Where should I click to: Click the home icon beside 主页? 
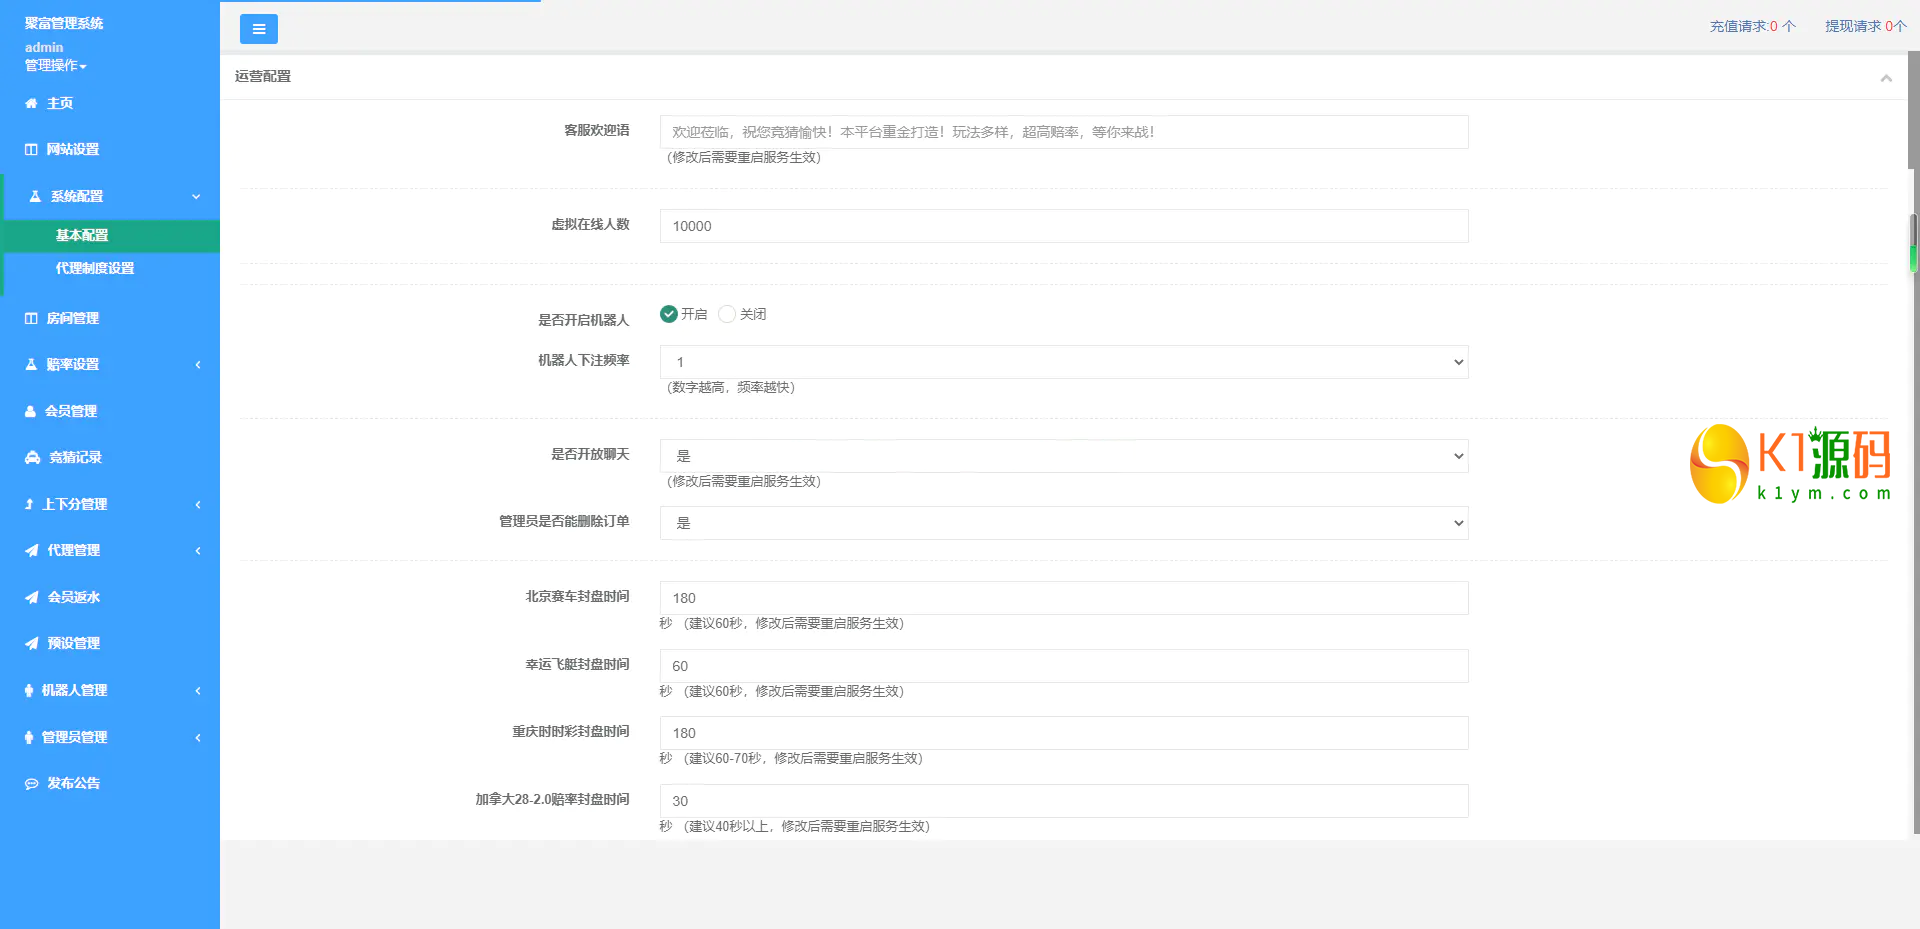[31, 103]
